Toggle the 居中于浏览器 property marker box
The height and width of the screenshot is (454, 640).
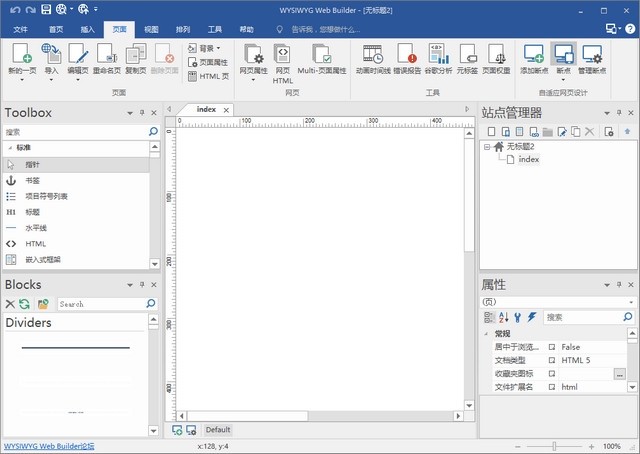point(552,347)
